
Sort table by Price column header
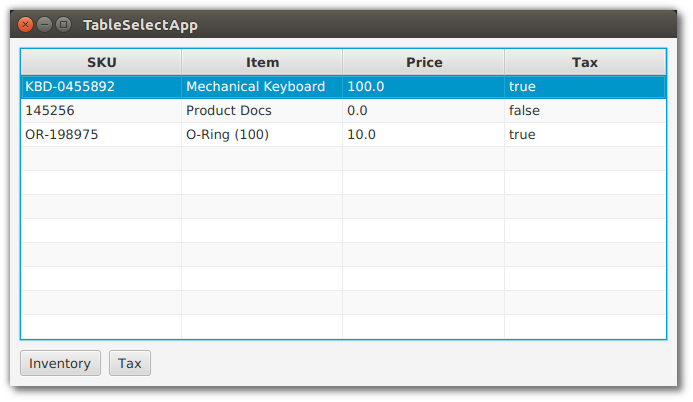click(423, 62)
